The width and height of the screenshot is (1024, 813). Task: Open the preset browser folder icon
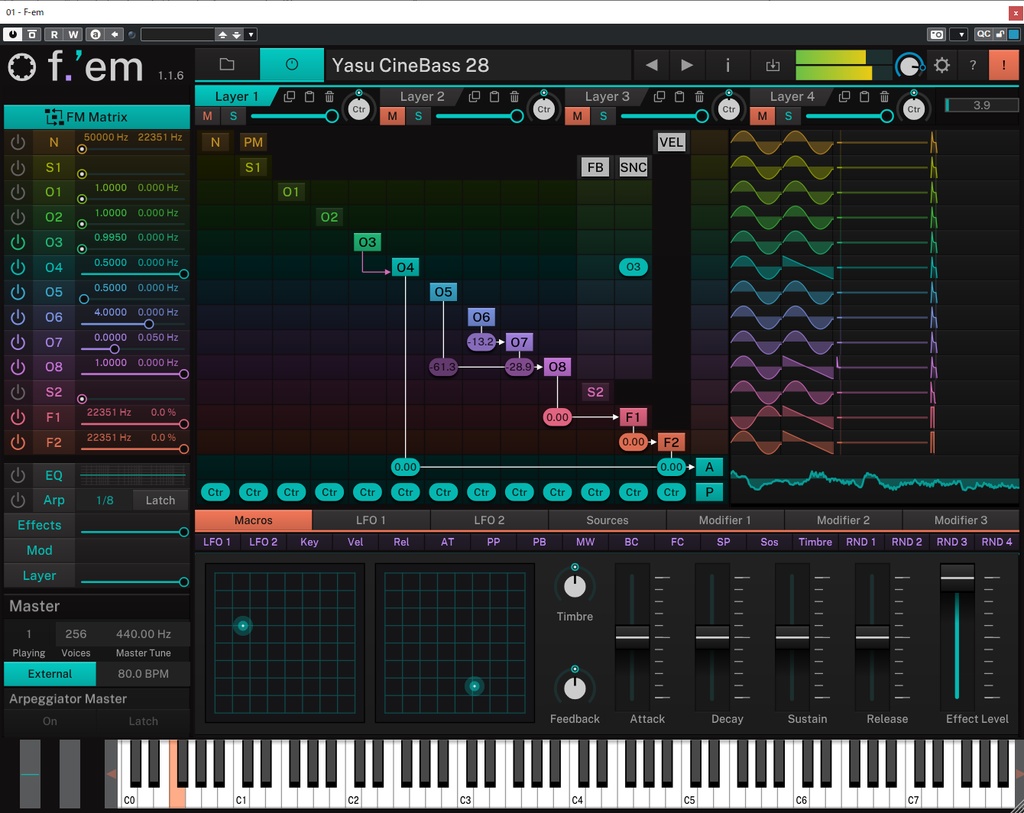click(226, 64)
